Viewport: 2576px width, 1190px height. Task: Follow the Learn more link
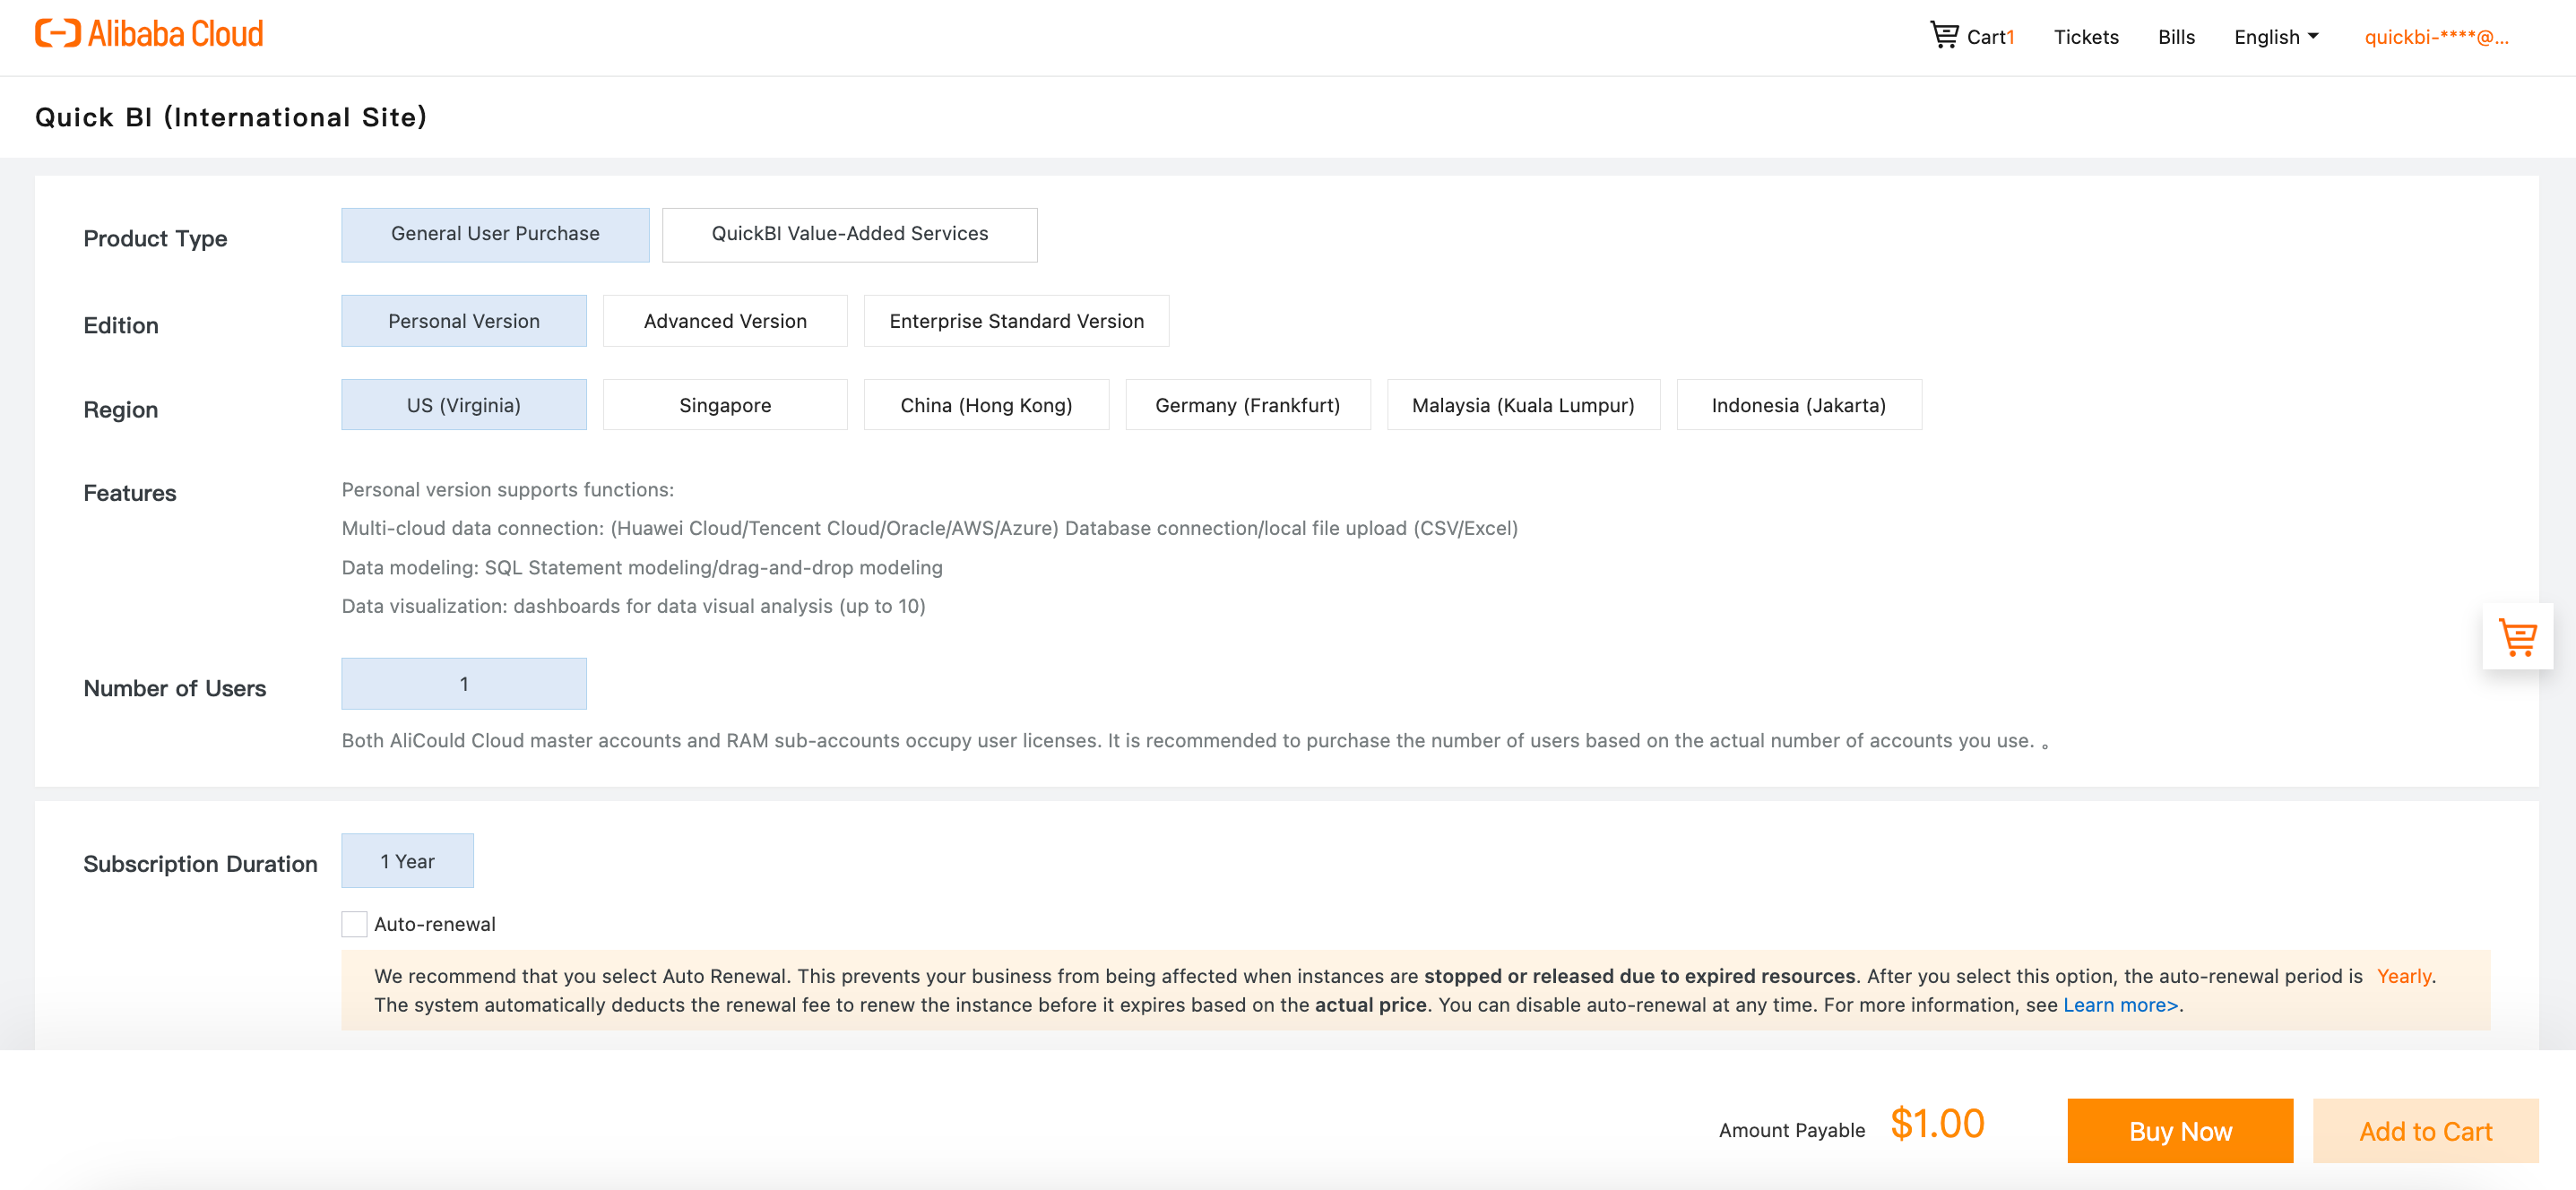click(x=2119, y=1004)
